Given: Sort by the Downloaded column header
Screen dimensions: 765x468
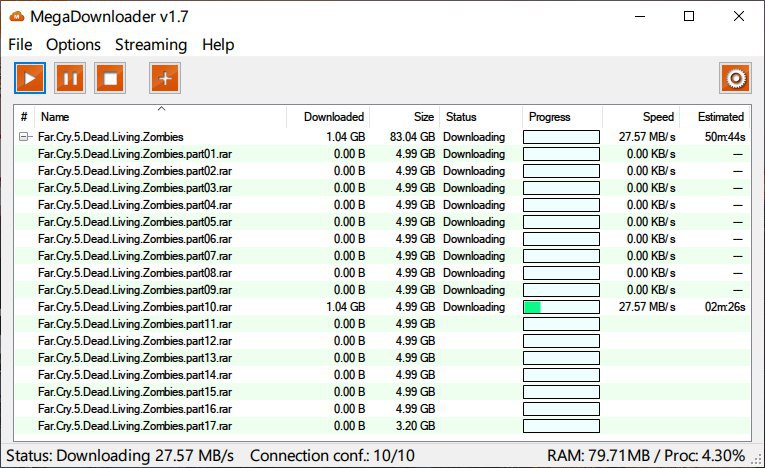Looking at the screenshot, I should pos(334,117).
